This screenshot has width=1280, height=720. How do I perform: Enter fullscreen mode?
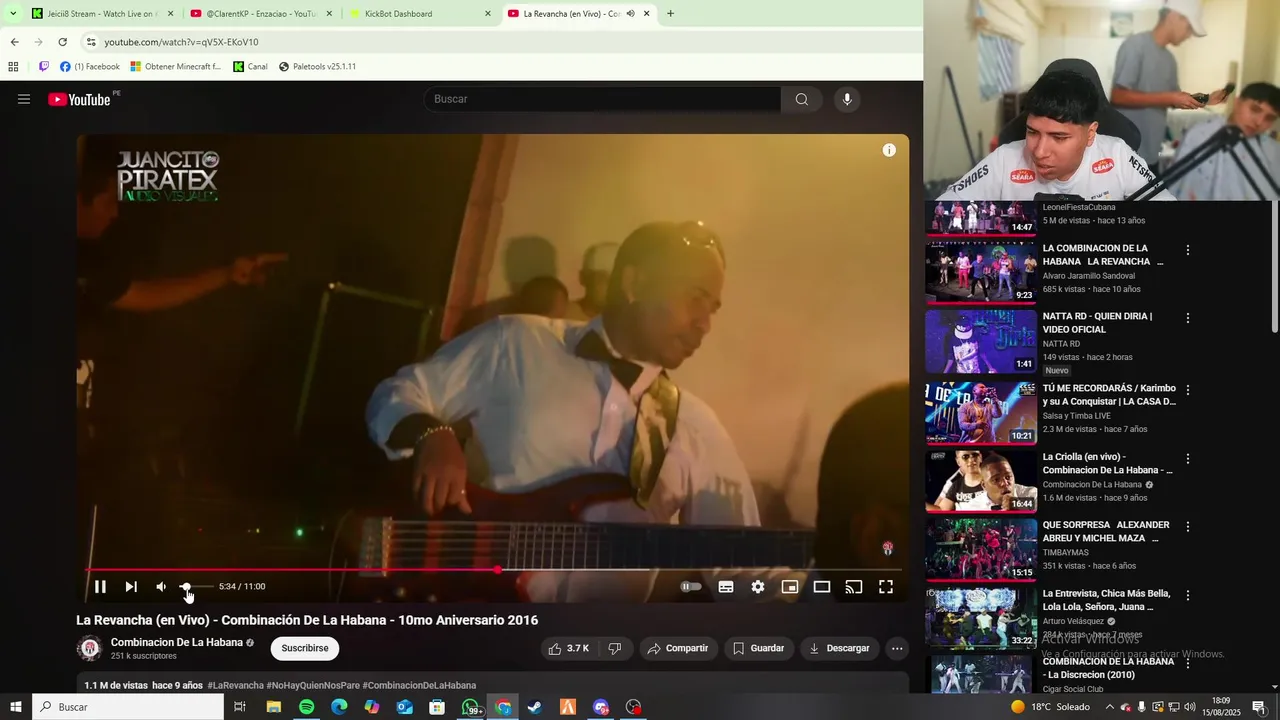pos(886,587)
